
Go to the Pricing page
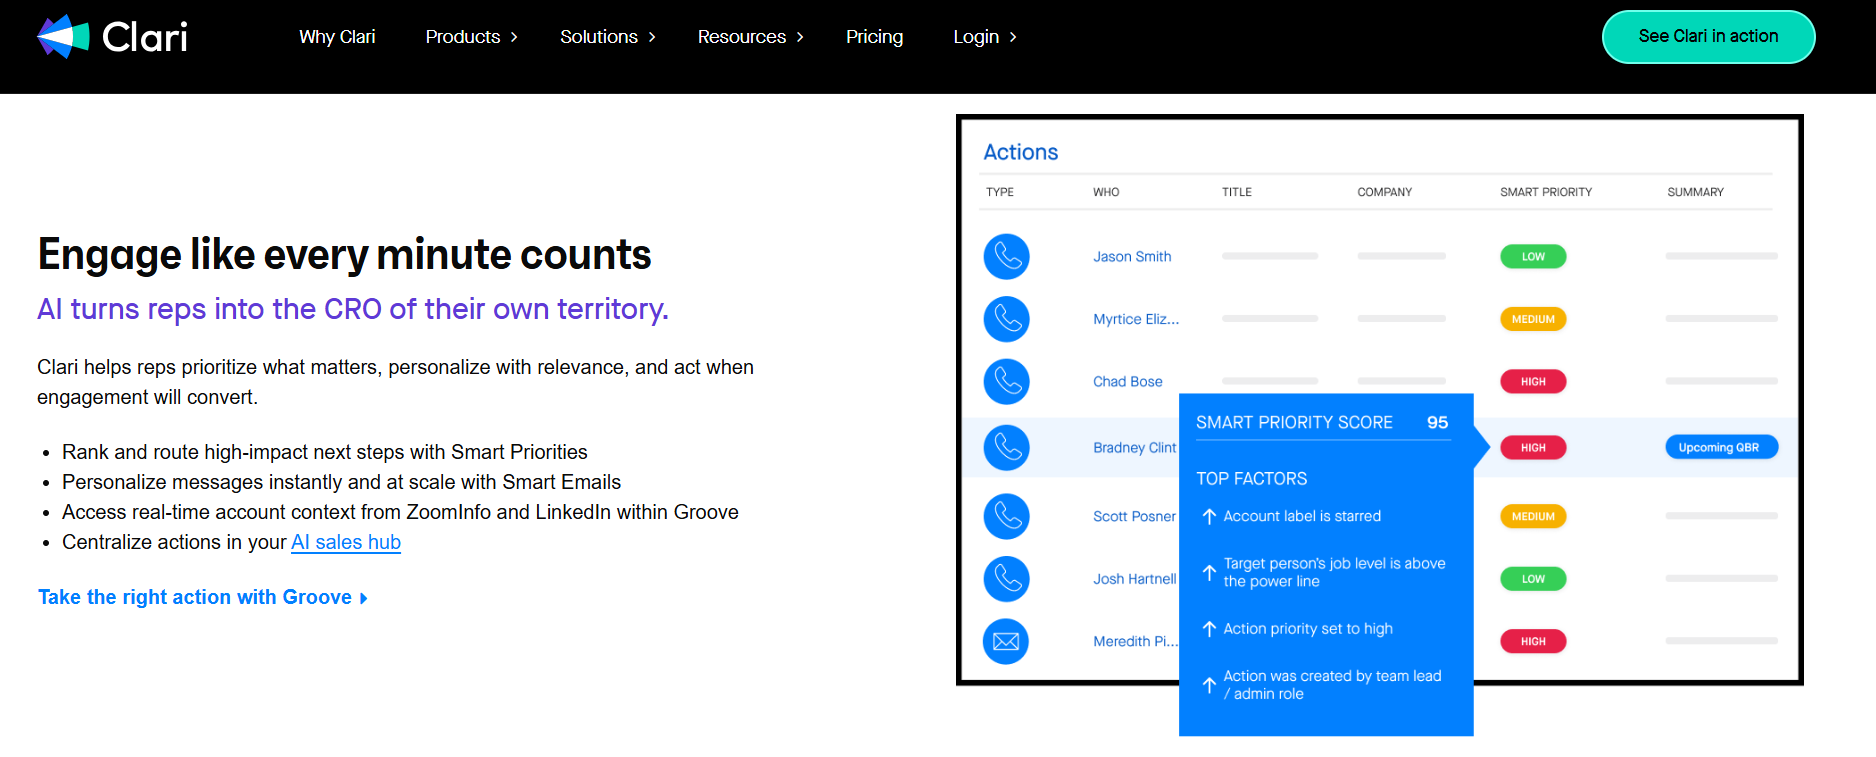[874, 37]
